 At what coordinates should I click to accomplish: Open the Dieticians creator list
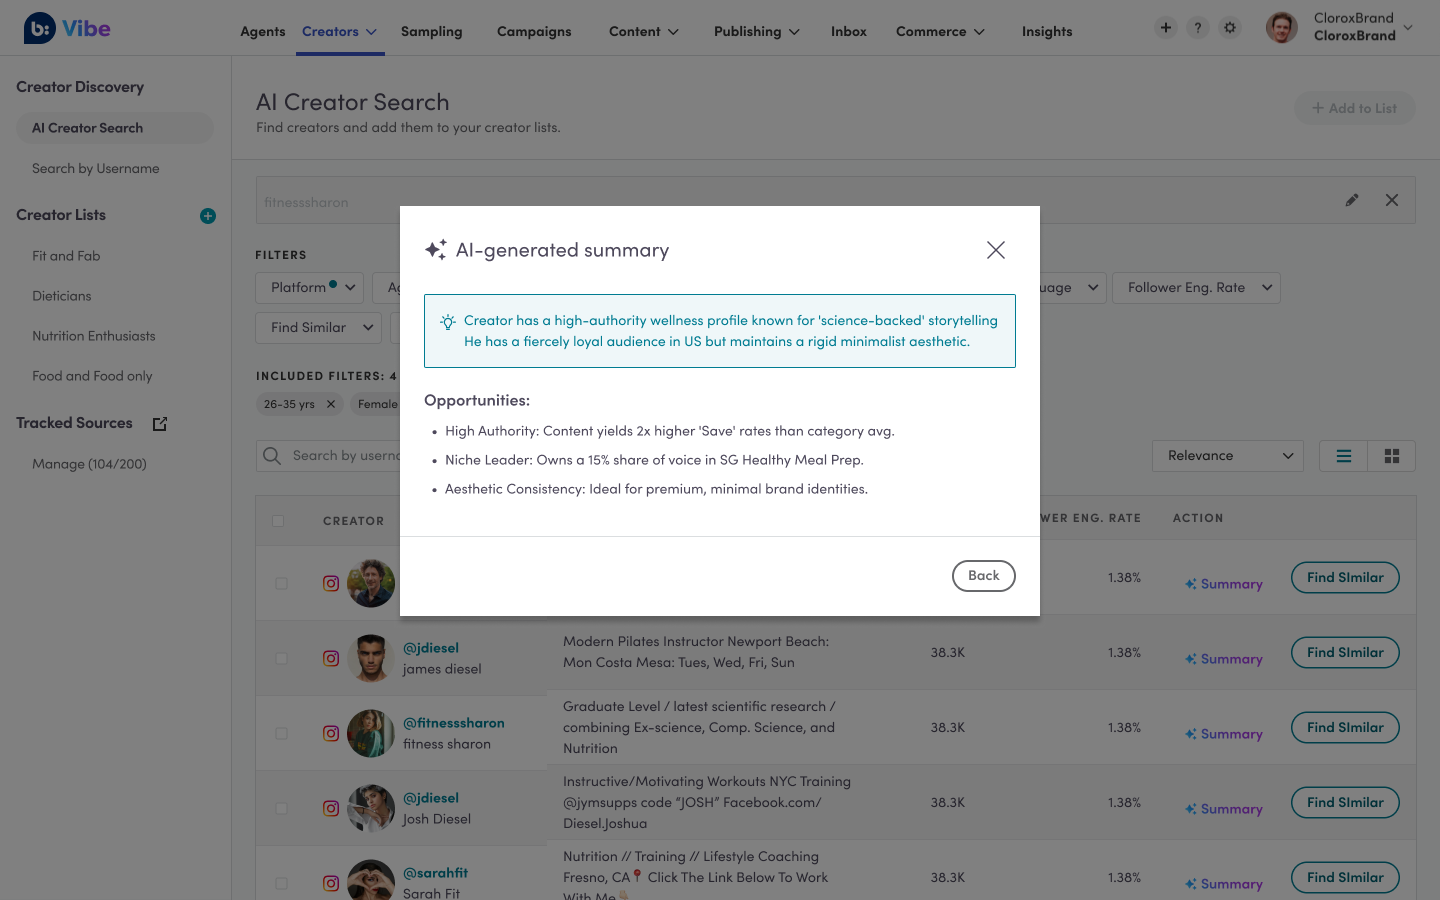(x=62, y=296)
